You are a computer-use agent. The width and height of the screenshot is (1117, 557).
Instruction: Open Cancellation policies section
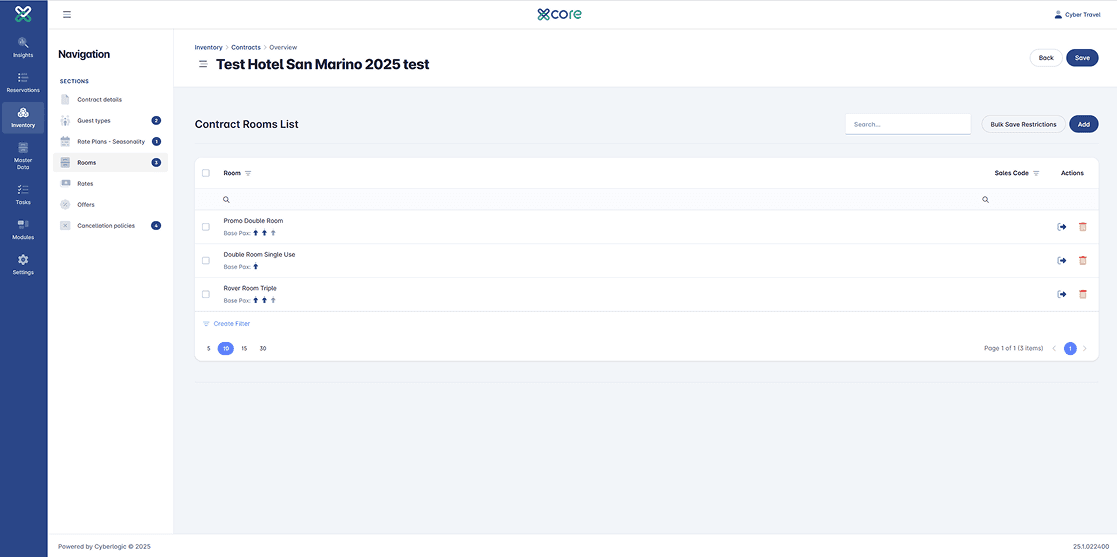click(x=105, y=226)
